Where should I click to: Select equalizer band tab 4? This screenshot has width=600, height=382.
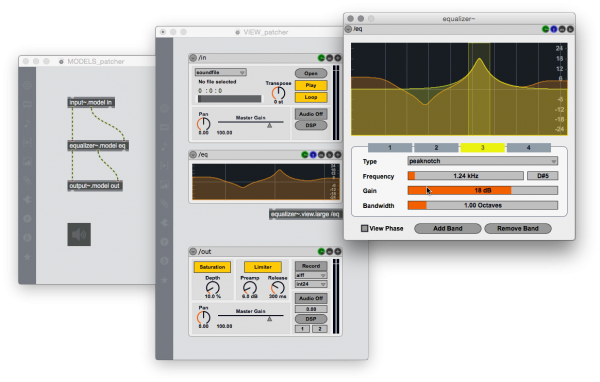point(528,147)
